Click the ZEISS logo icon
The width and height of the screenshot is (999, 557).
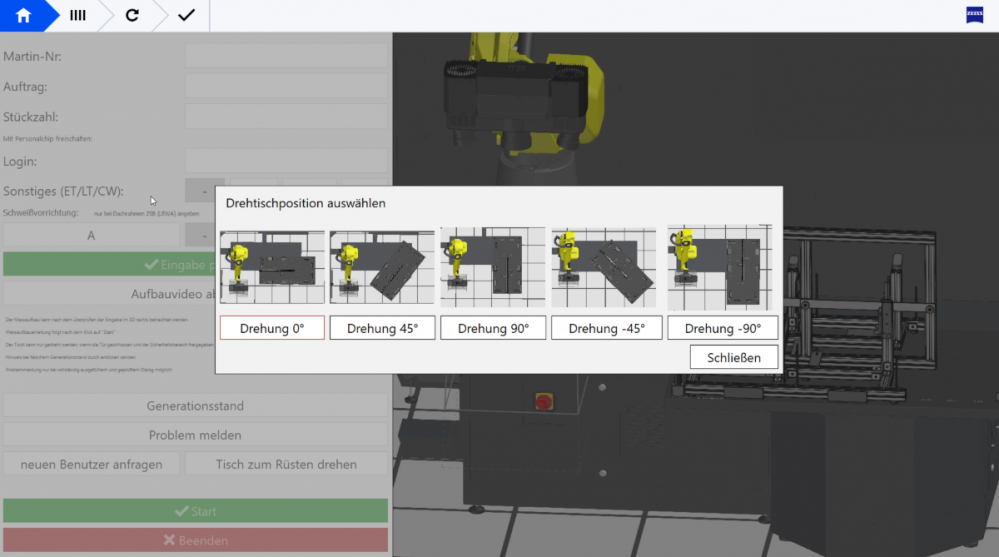[x=974, y=15]
